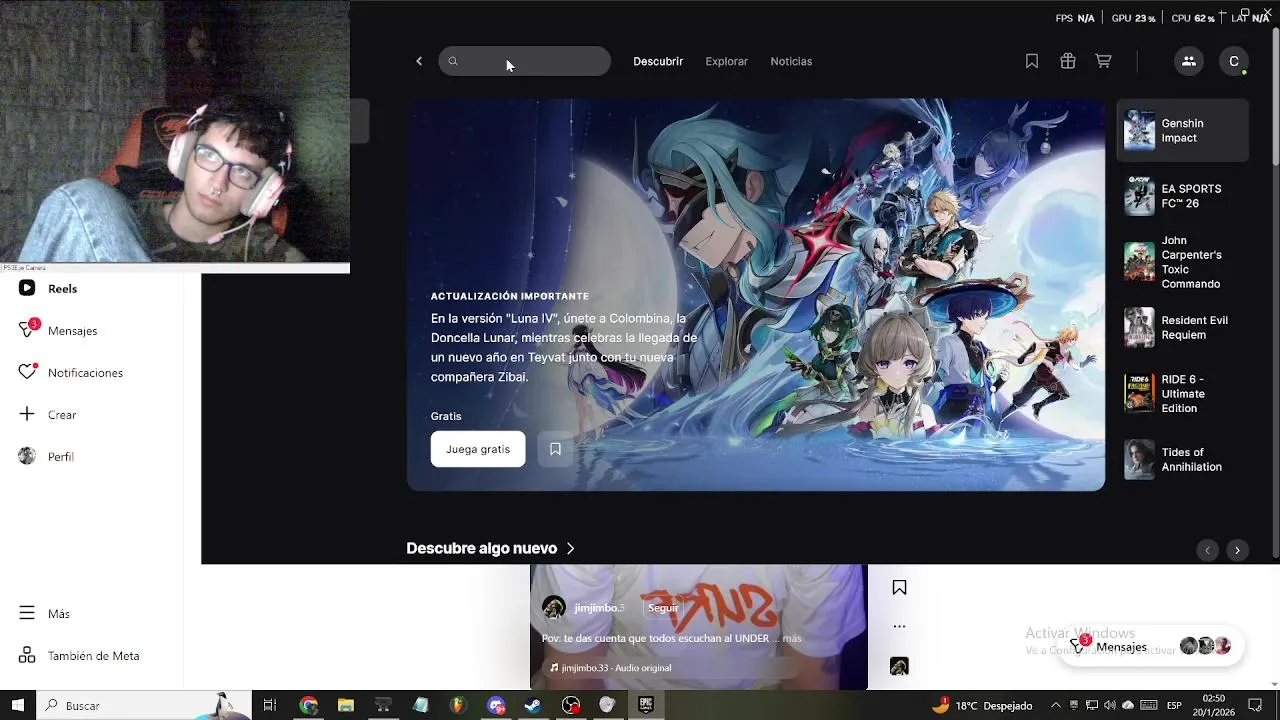Click the Juega gratis button
Screen dimensions: 1280x720
click(x=478, y=449)
